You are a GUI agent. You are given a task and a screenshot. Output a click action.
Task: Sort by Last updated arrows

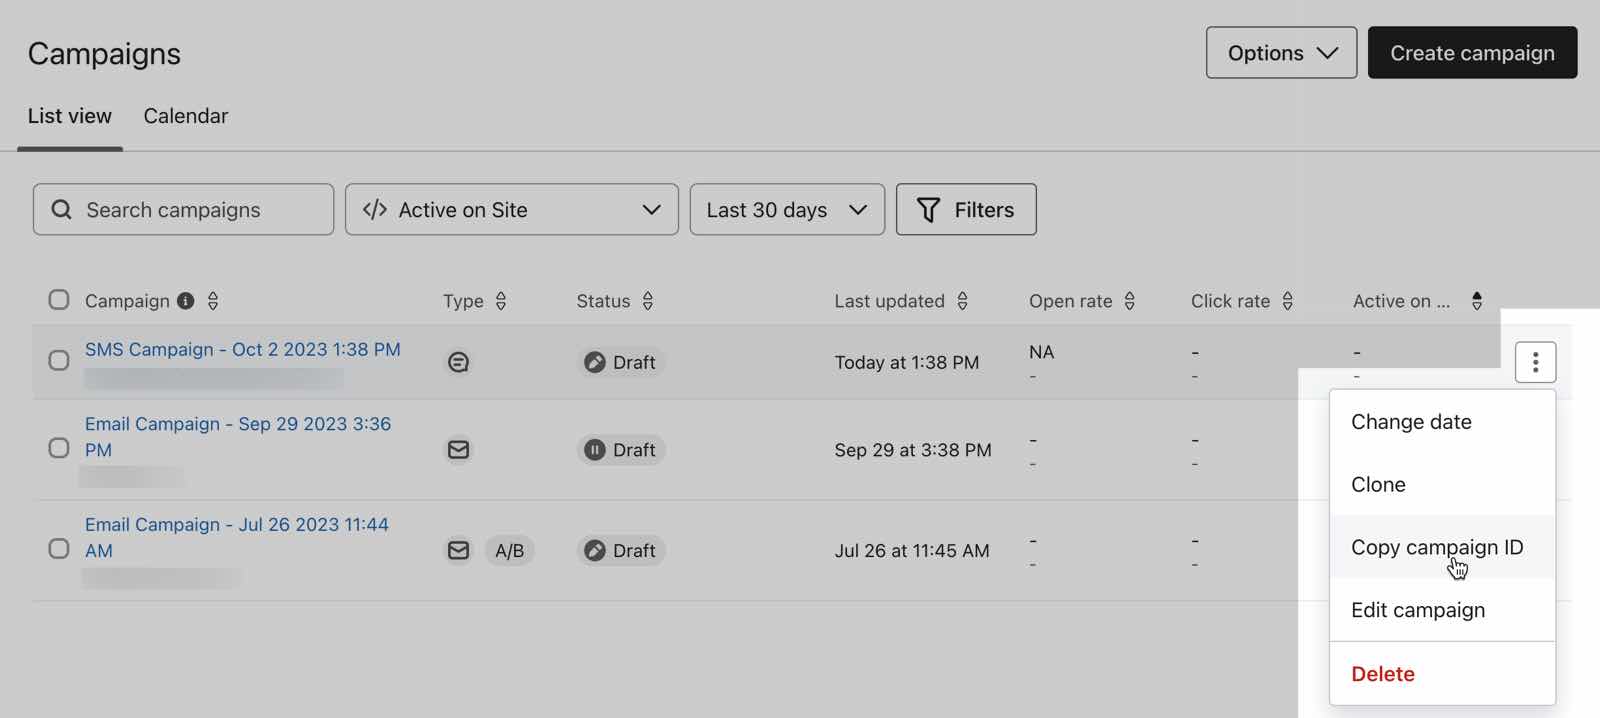click(962, 301)
